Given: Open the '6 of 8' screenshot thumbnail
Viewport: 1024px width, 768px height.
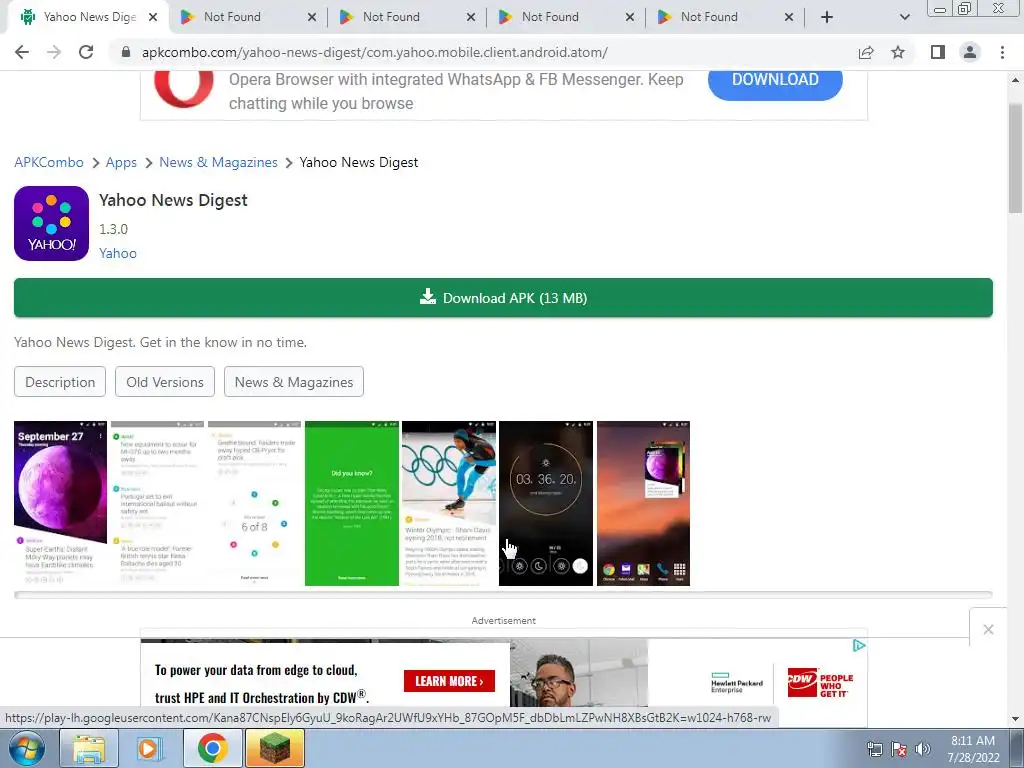Looking at the screenshot, I should click(x=254, y=504).
